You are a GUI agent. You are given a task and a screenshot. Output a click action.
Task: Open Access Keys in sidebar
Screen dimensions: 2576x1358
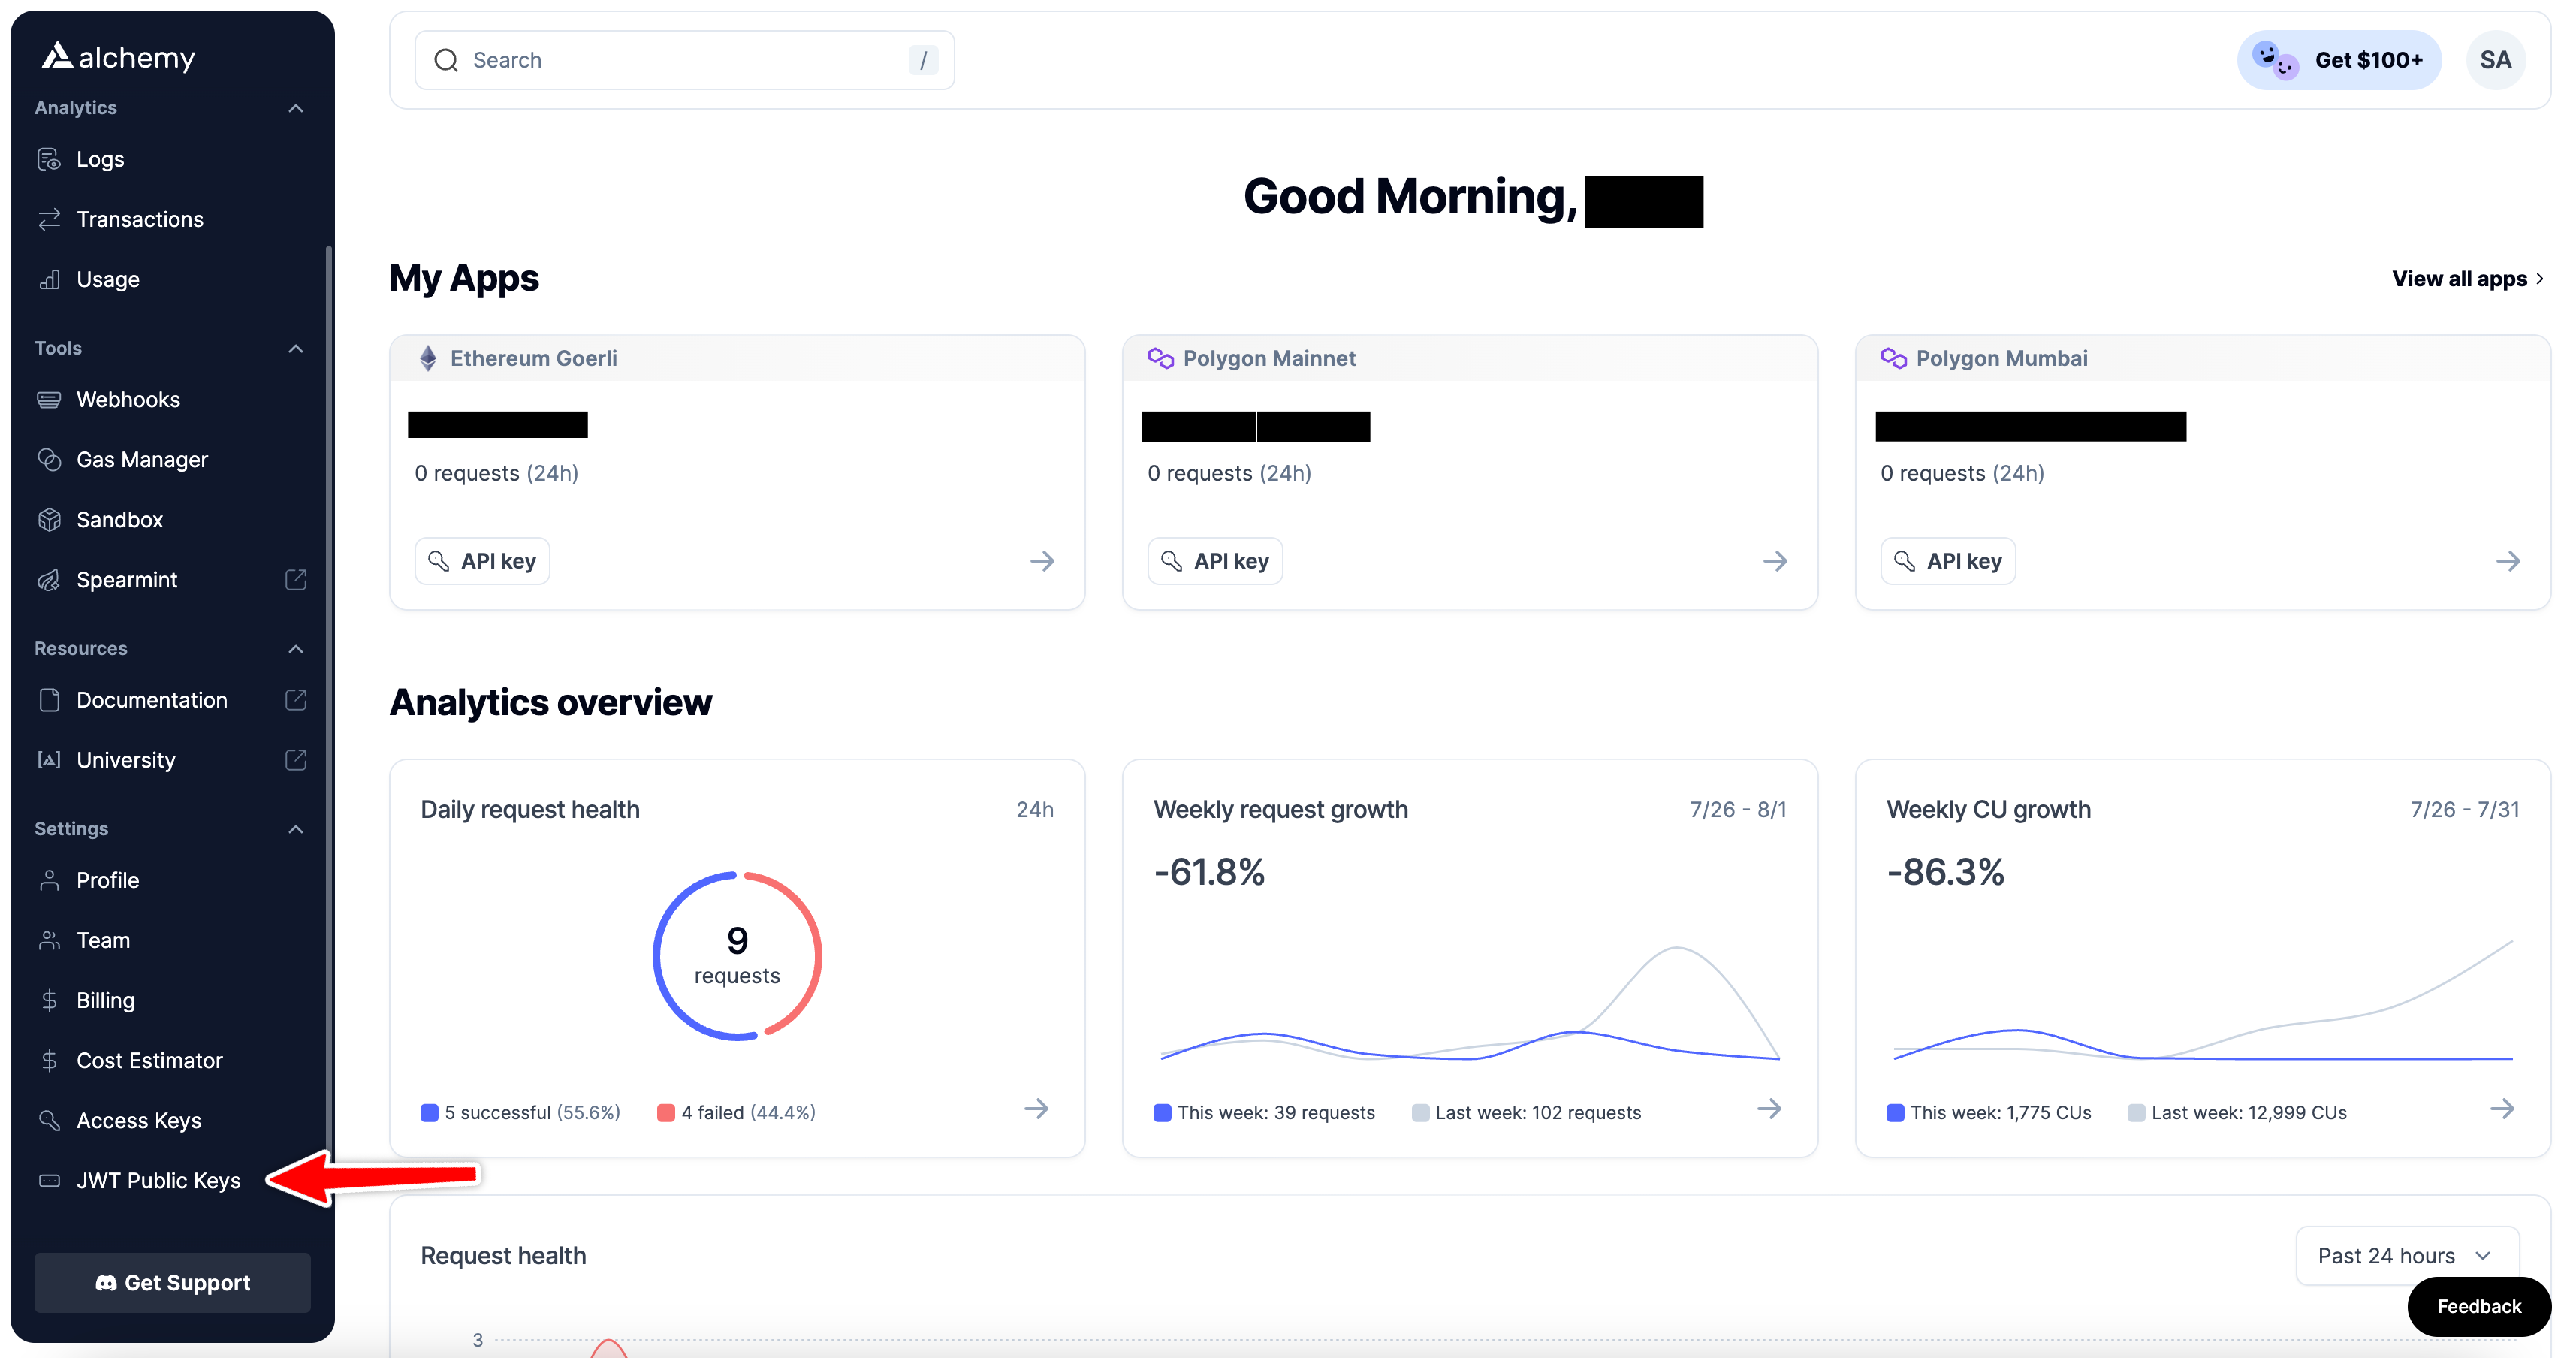pyautogui.click(x=138, y=1121)
